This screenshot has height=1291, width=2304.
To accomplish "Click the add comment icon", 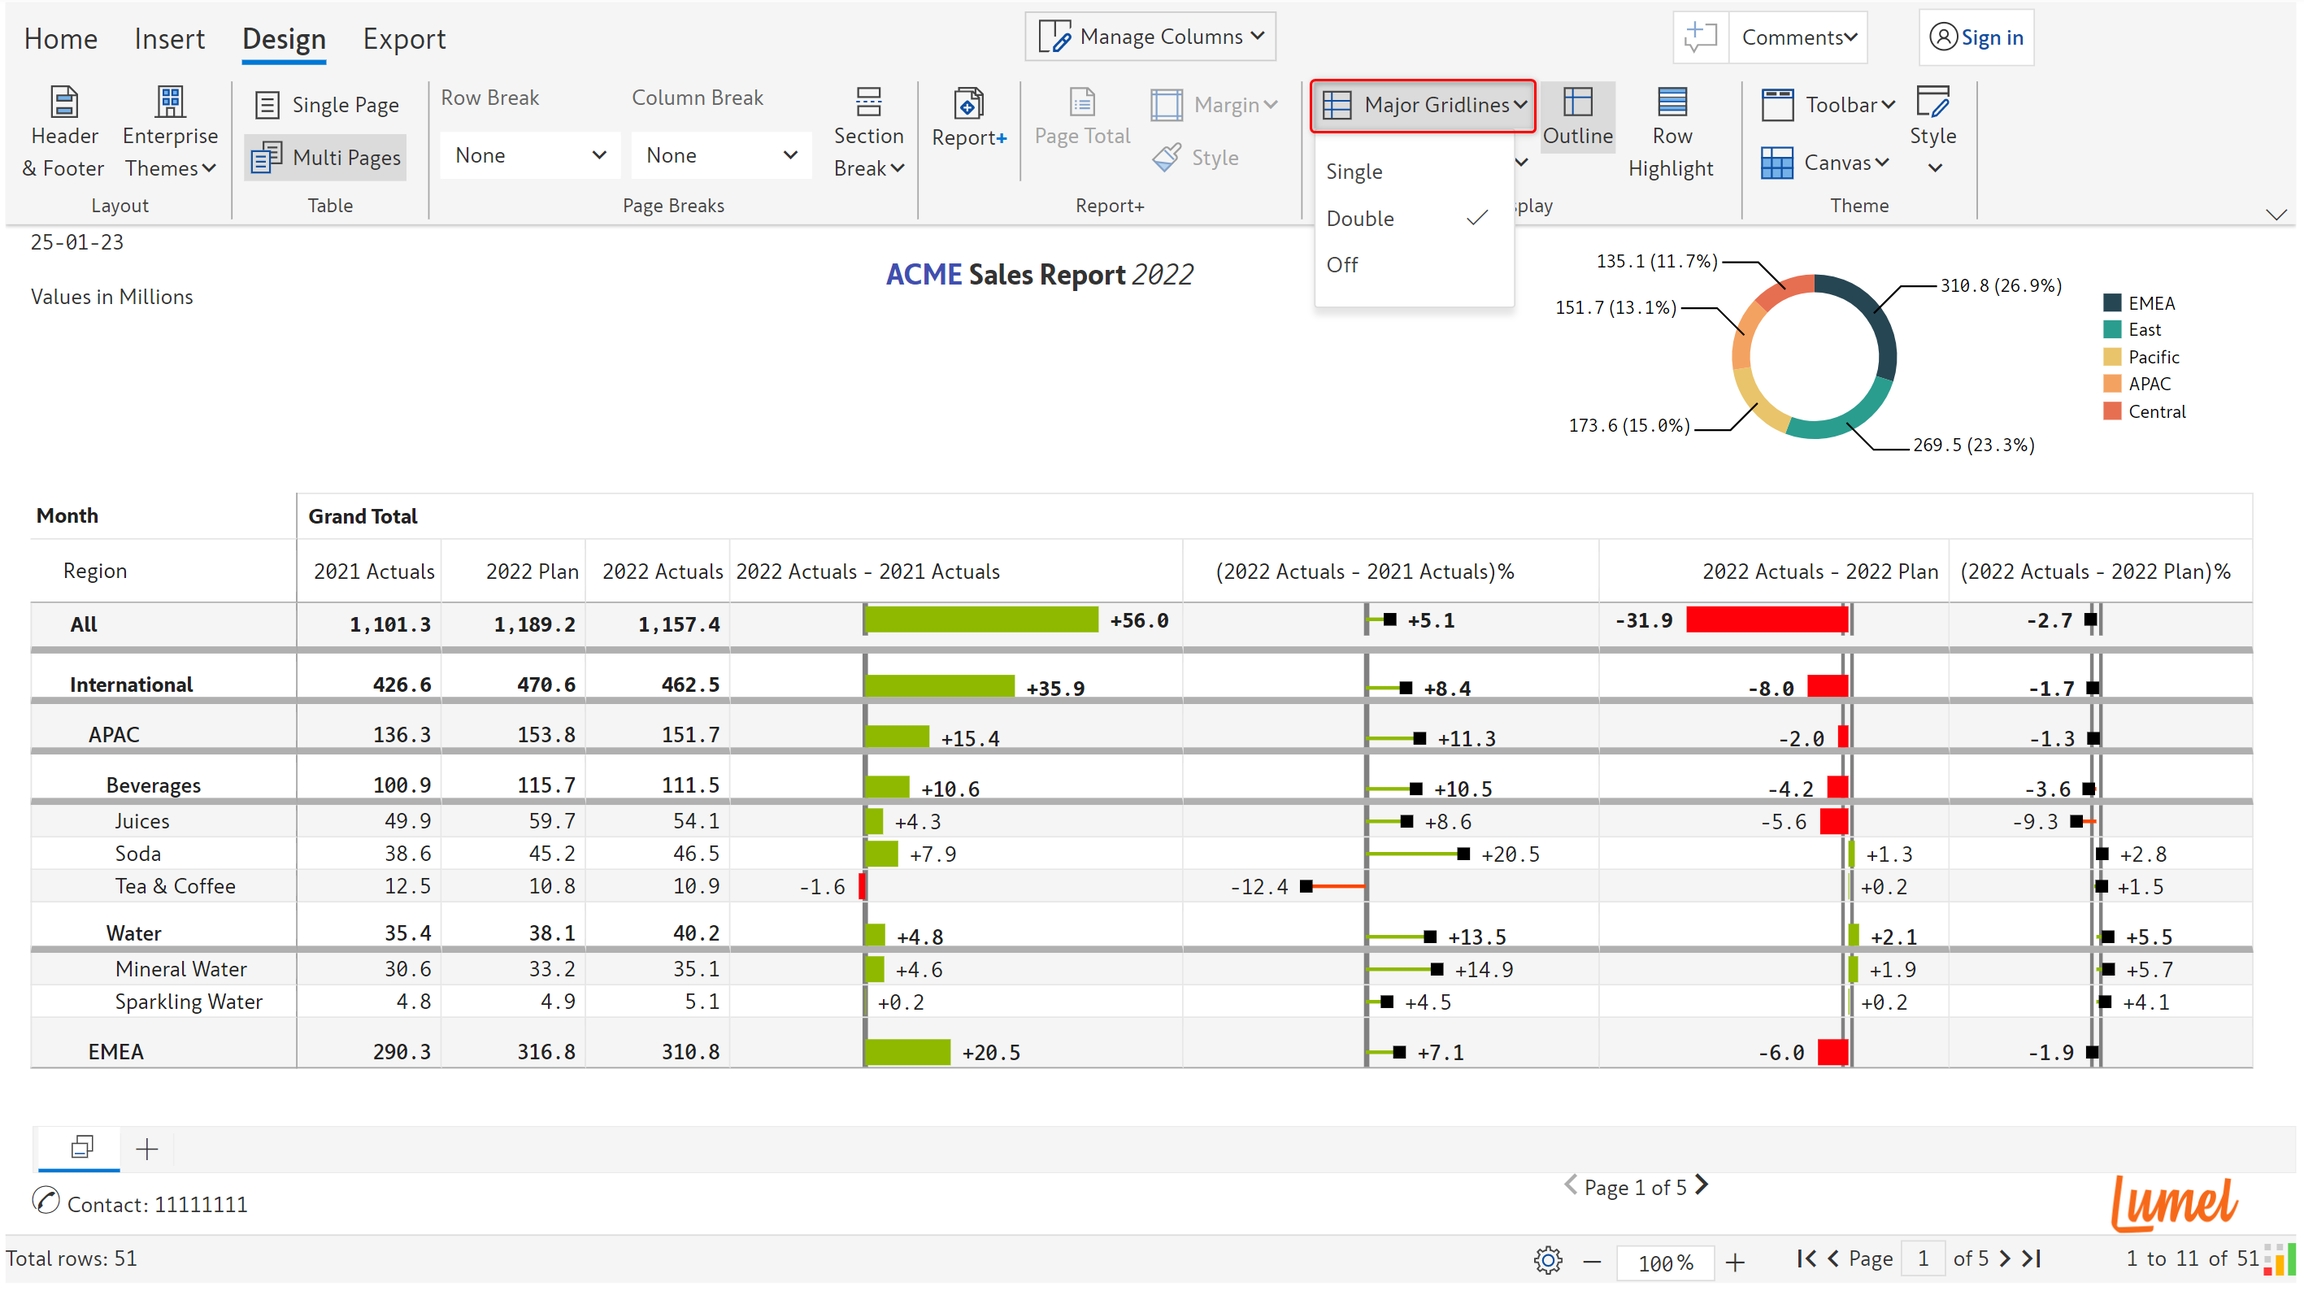I will (1700, 38).
